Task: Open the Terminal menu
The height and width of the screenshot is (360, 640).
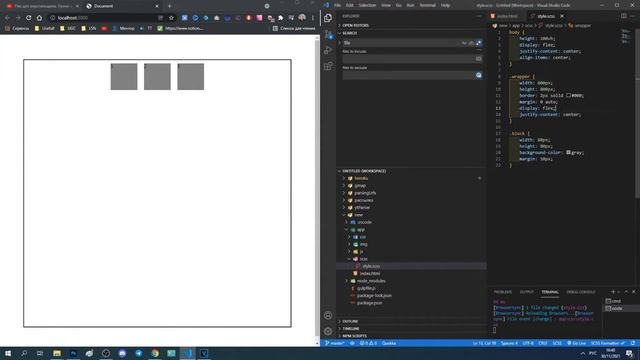Action: pos(427,5)
